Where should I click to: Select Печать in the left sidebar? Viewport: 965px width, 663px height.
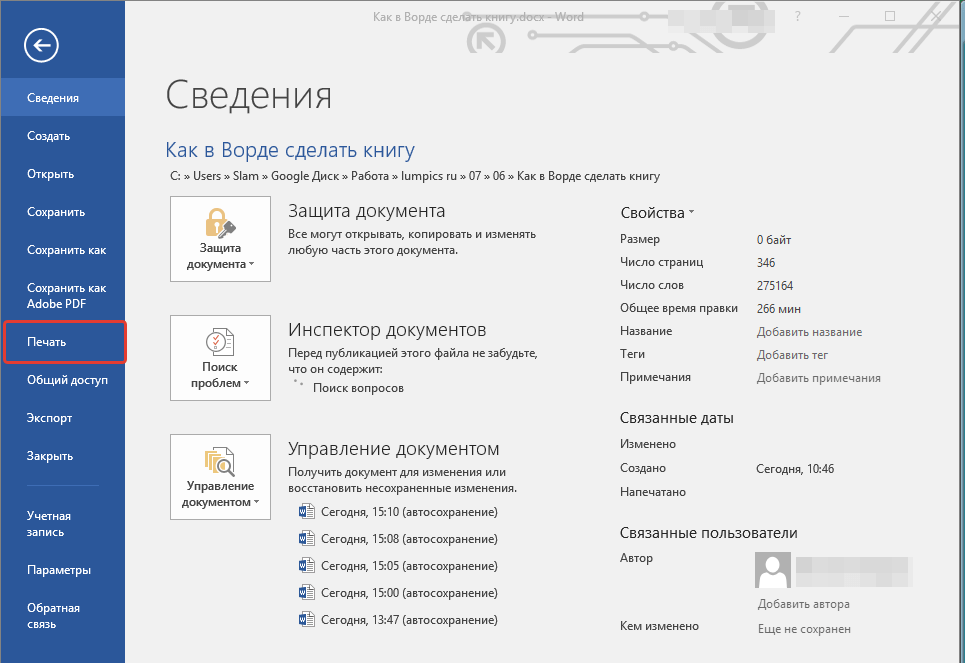click(x=64, y=342)
